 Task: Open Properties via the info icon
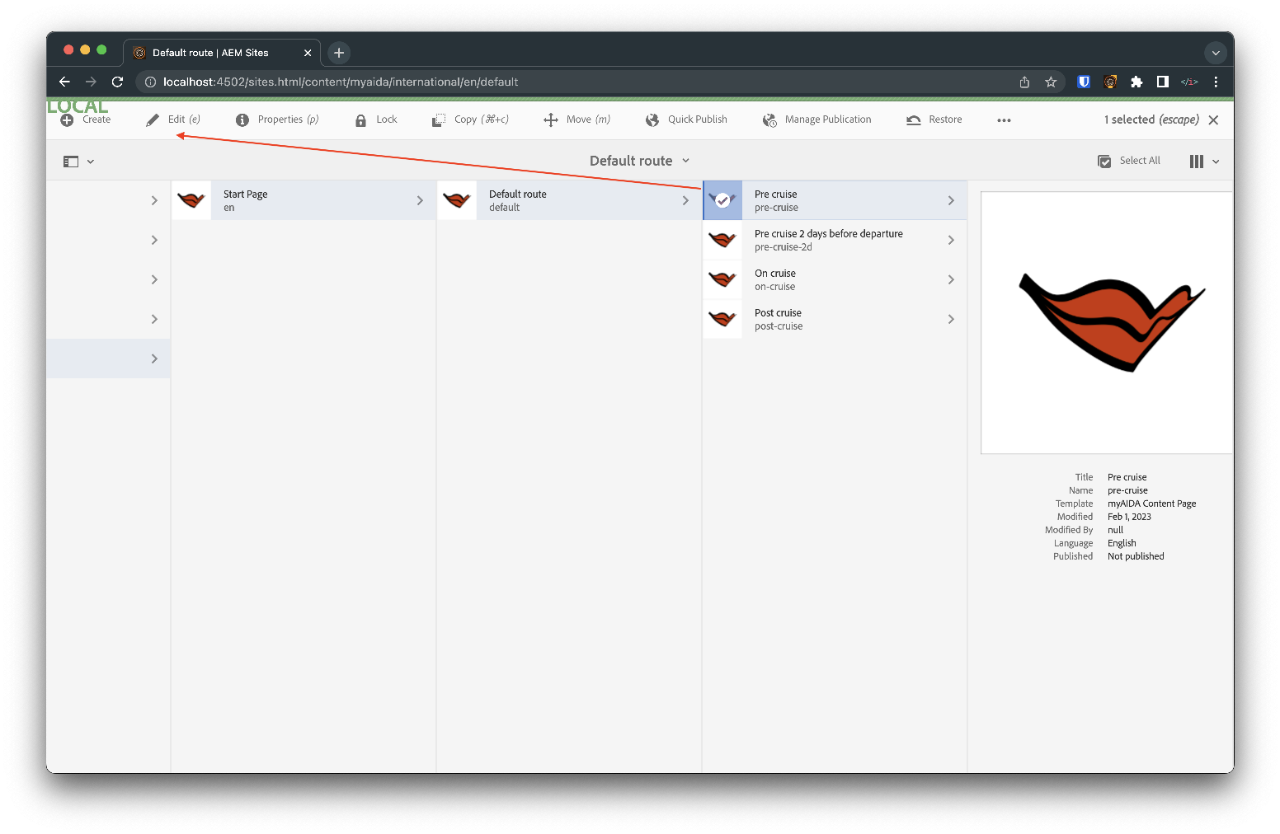pyautogui.click(x=242, y=120)
